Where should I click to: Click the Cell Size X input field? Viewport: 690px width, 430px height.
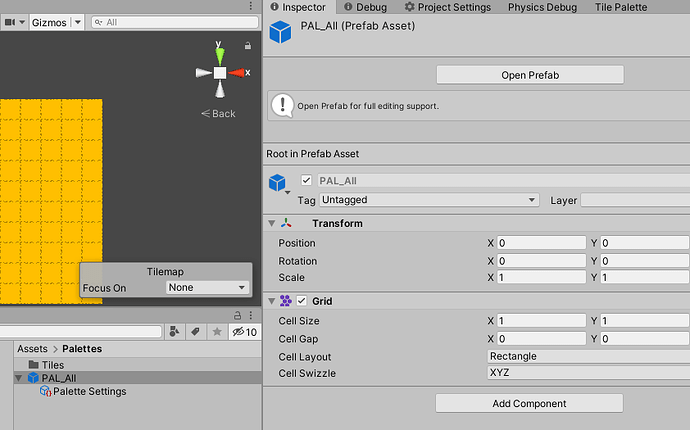(x=541, y=321)
